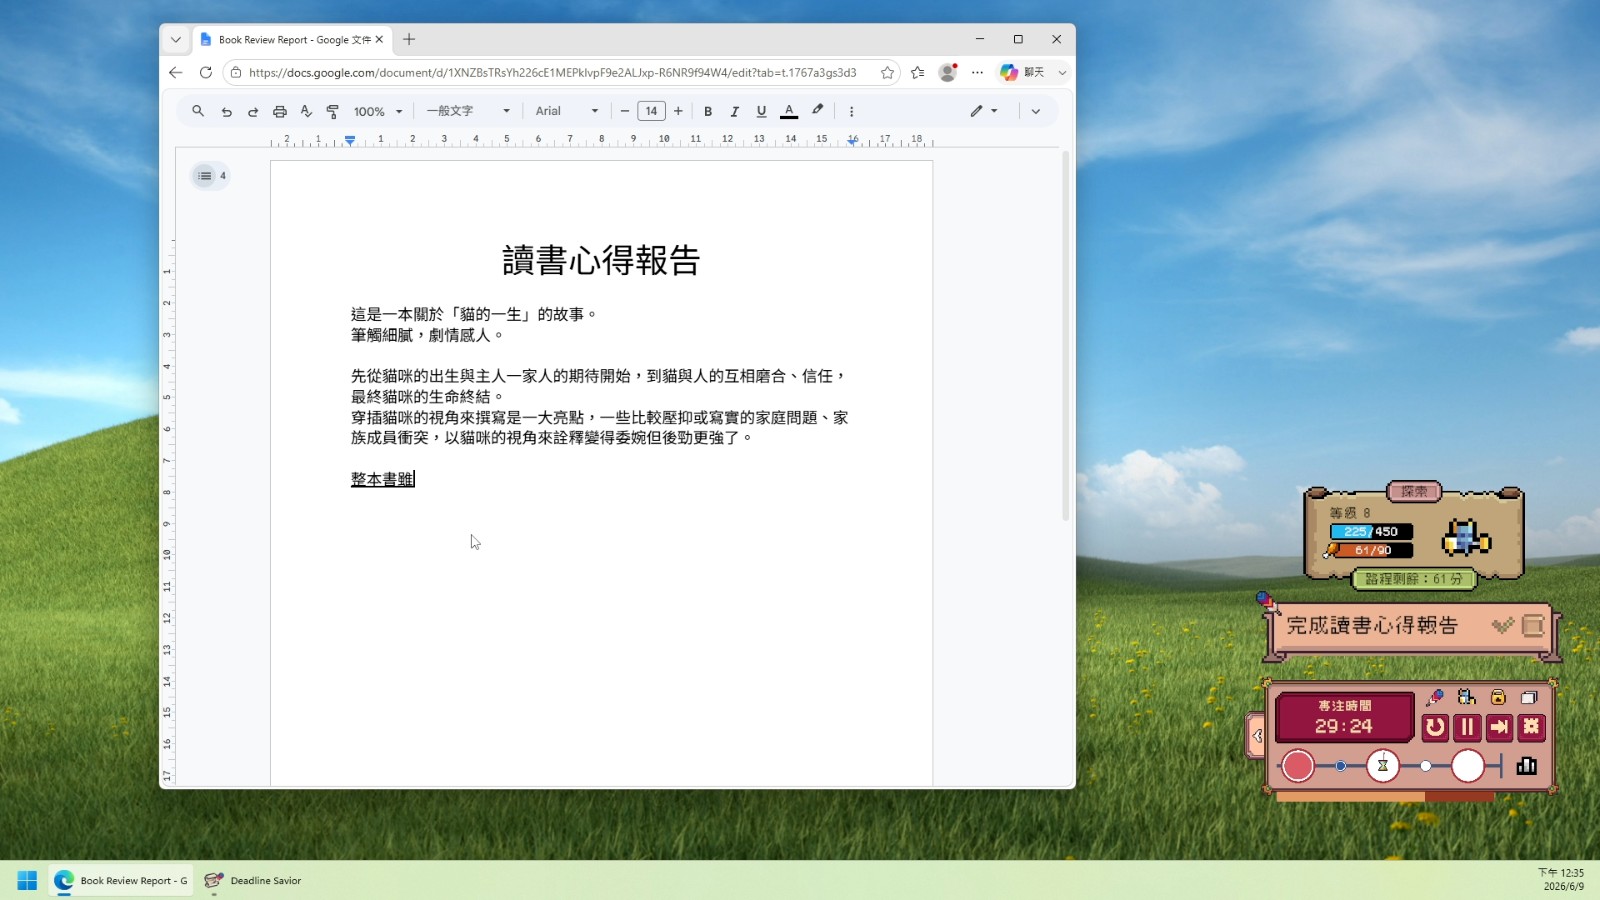
Task: Click the 225/450 experience bar
Action: pos(1371,532)
